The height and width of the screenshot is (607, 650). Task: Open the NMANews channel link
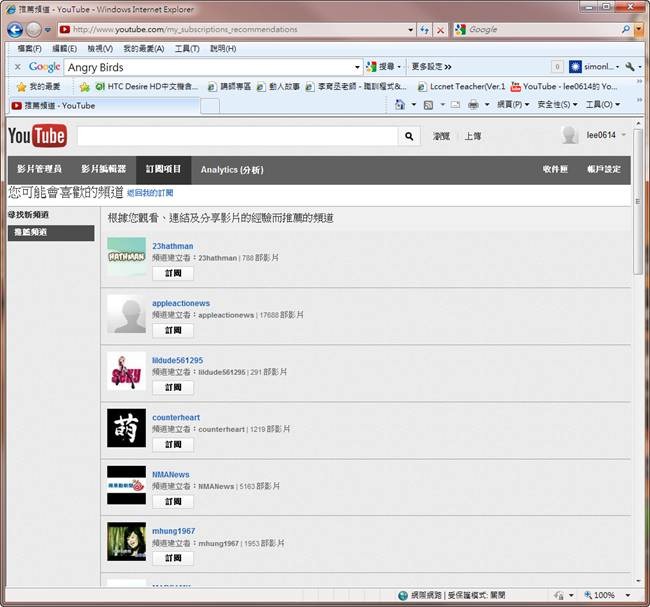pyautogui.click(x=170, y=474)
